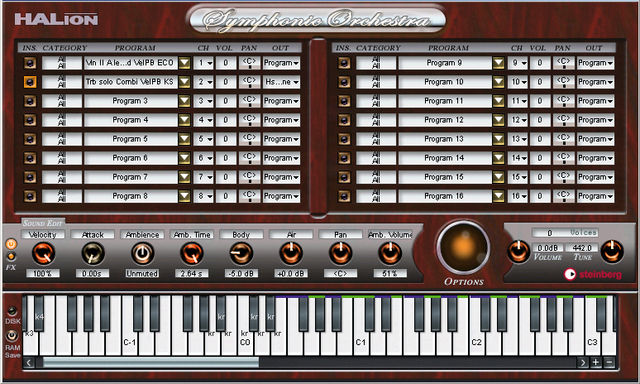This screenshot has width=640, height=384.
Task: Open the Options orb button
Action: [x=463, y=247]
